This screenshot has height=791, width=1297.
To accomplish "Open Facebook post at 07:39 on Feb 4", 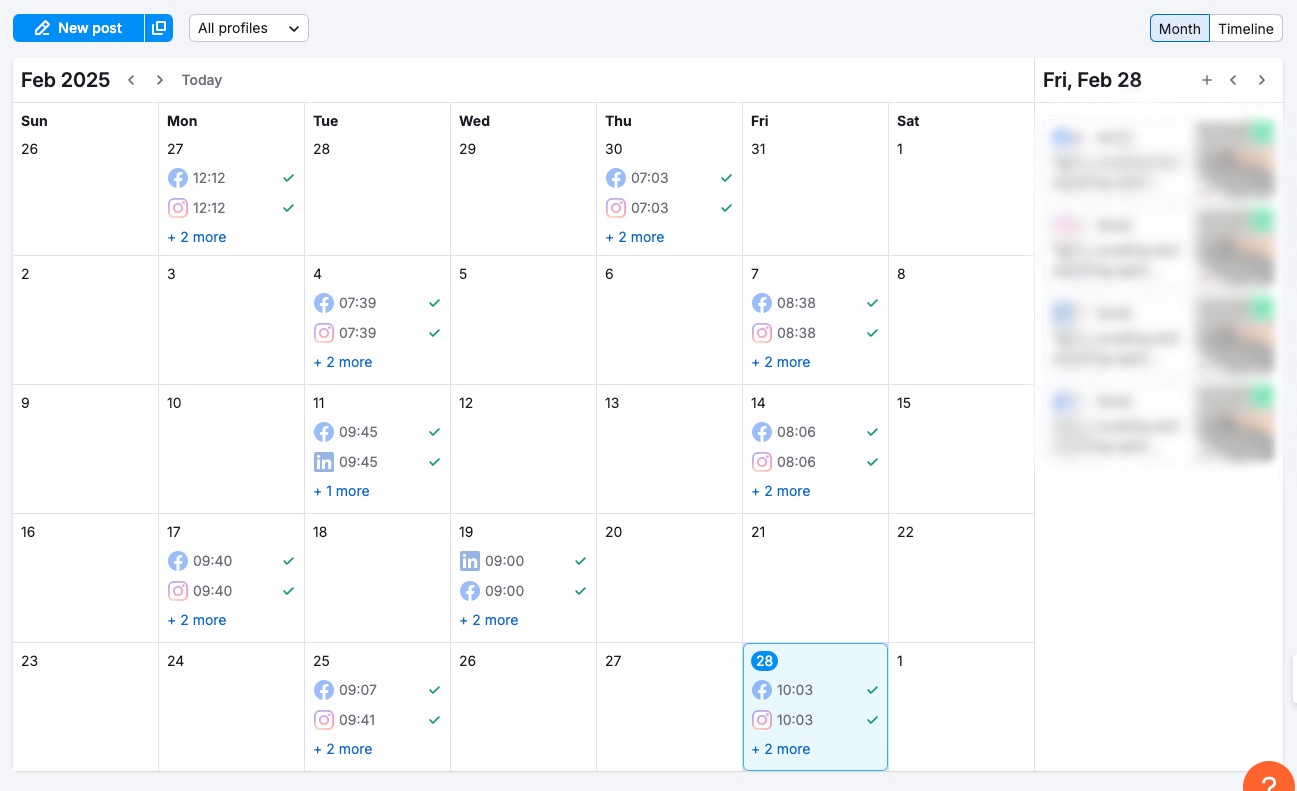I will tap(377, 303).
